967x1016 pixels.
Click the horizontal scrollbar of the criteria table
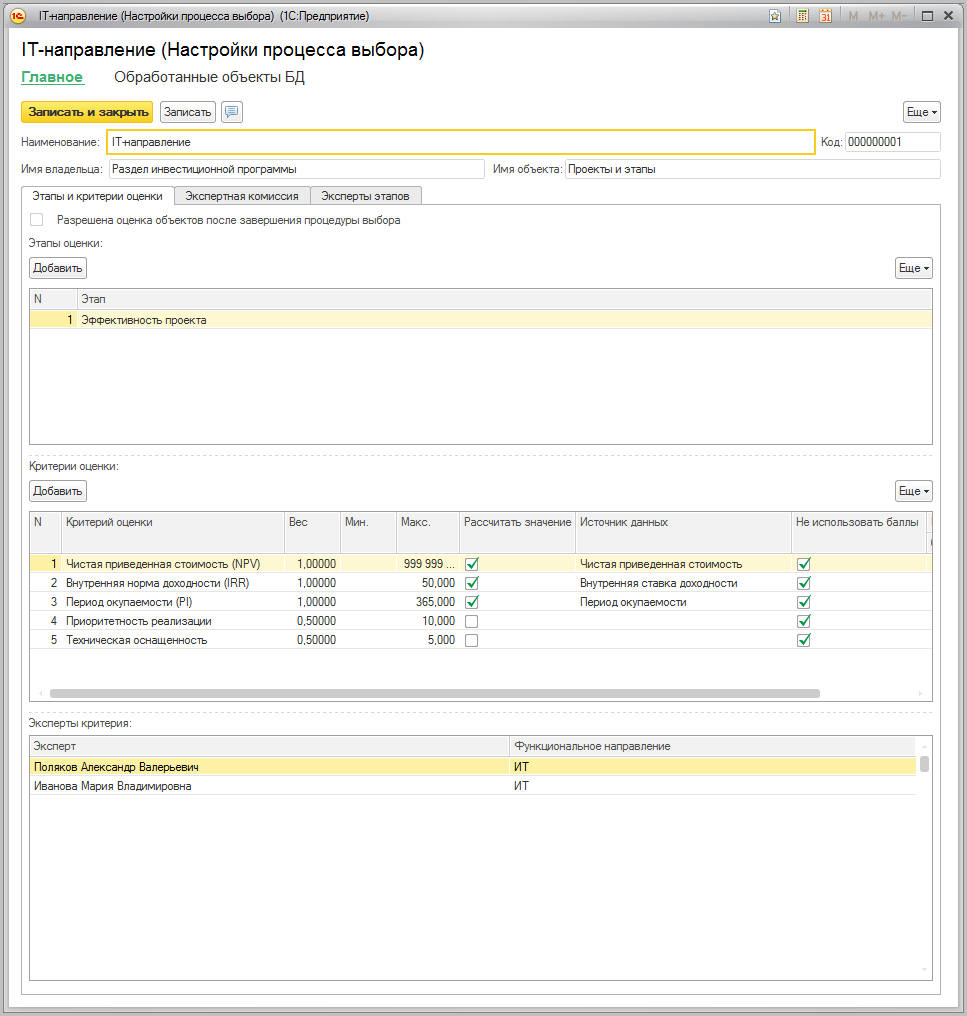[434, 693]
